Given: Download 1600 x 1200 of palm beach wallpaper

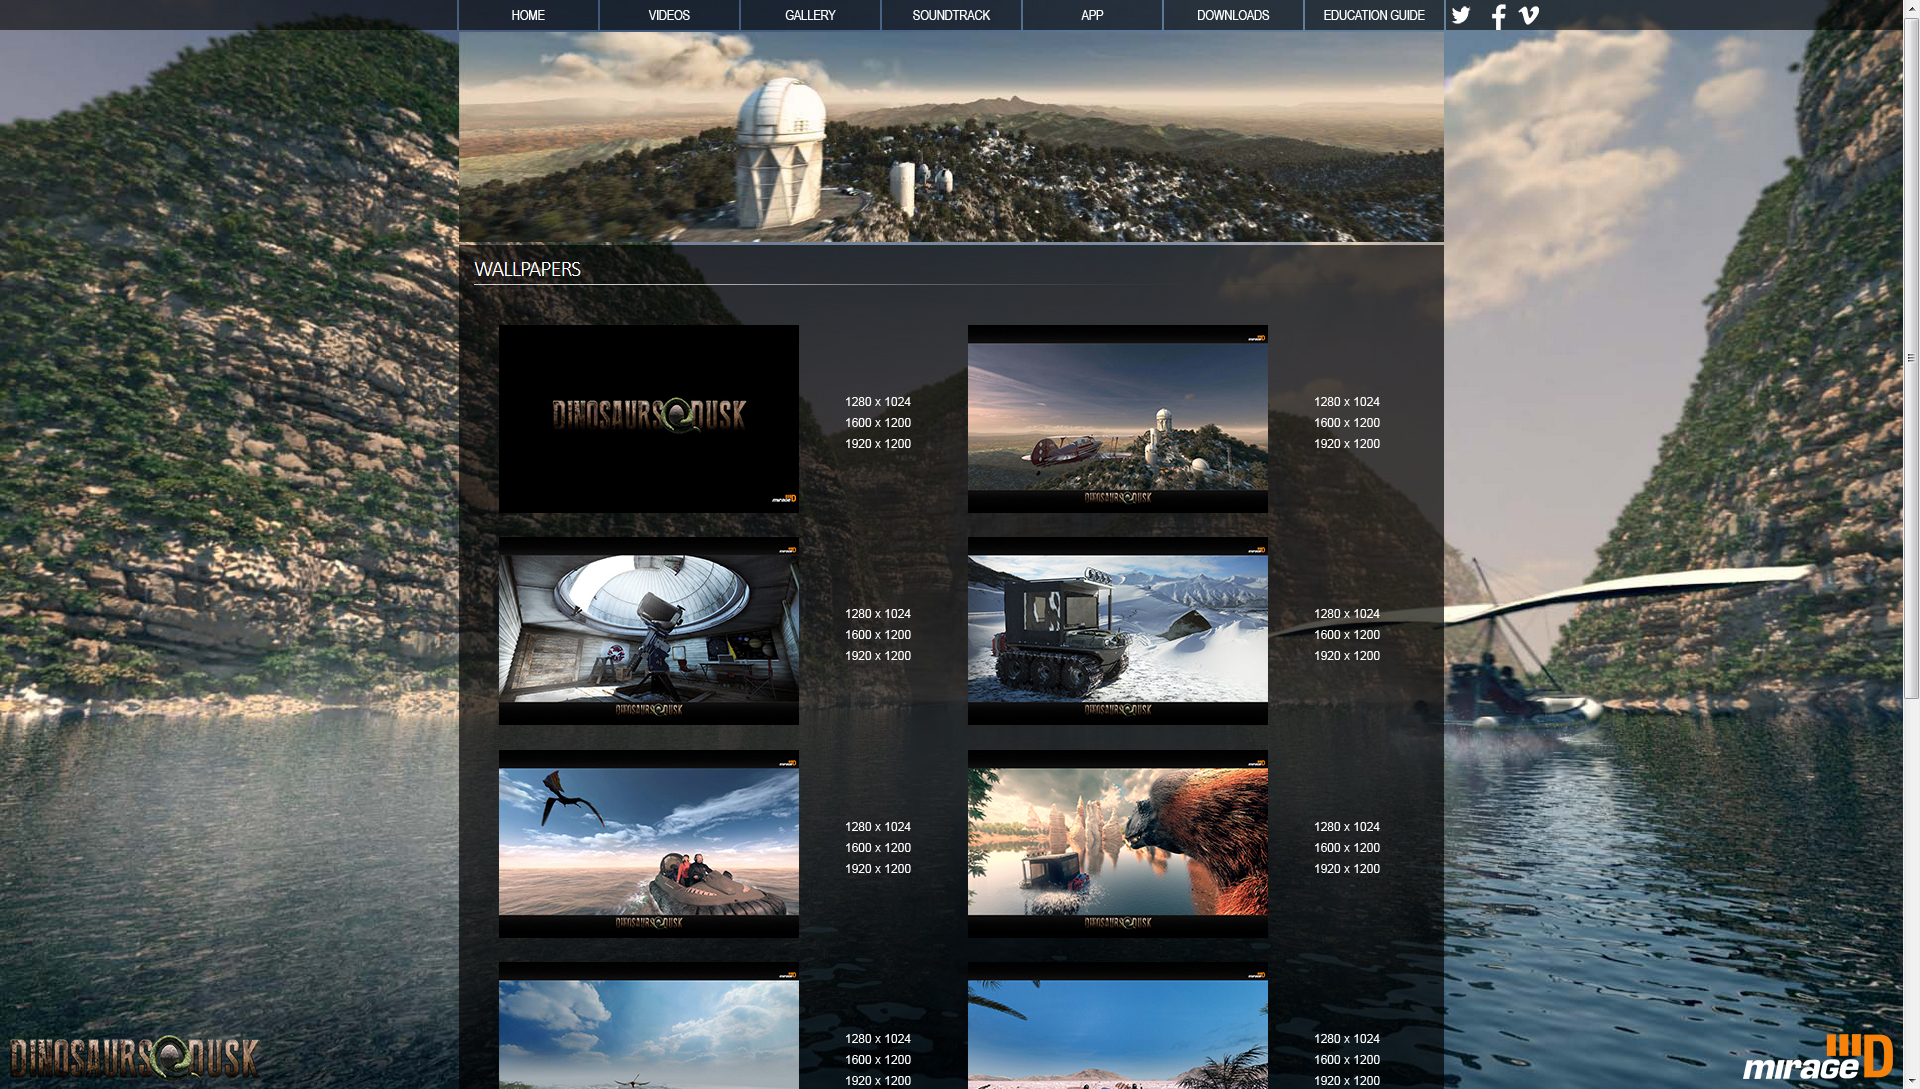Looking at the screenshot, I should point(1347,1060).
